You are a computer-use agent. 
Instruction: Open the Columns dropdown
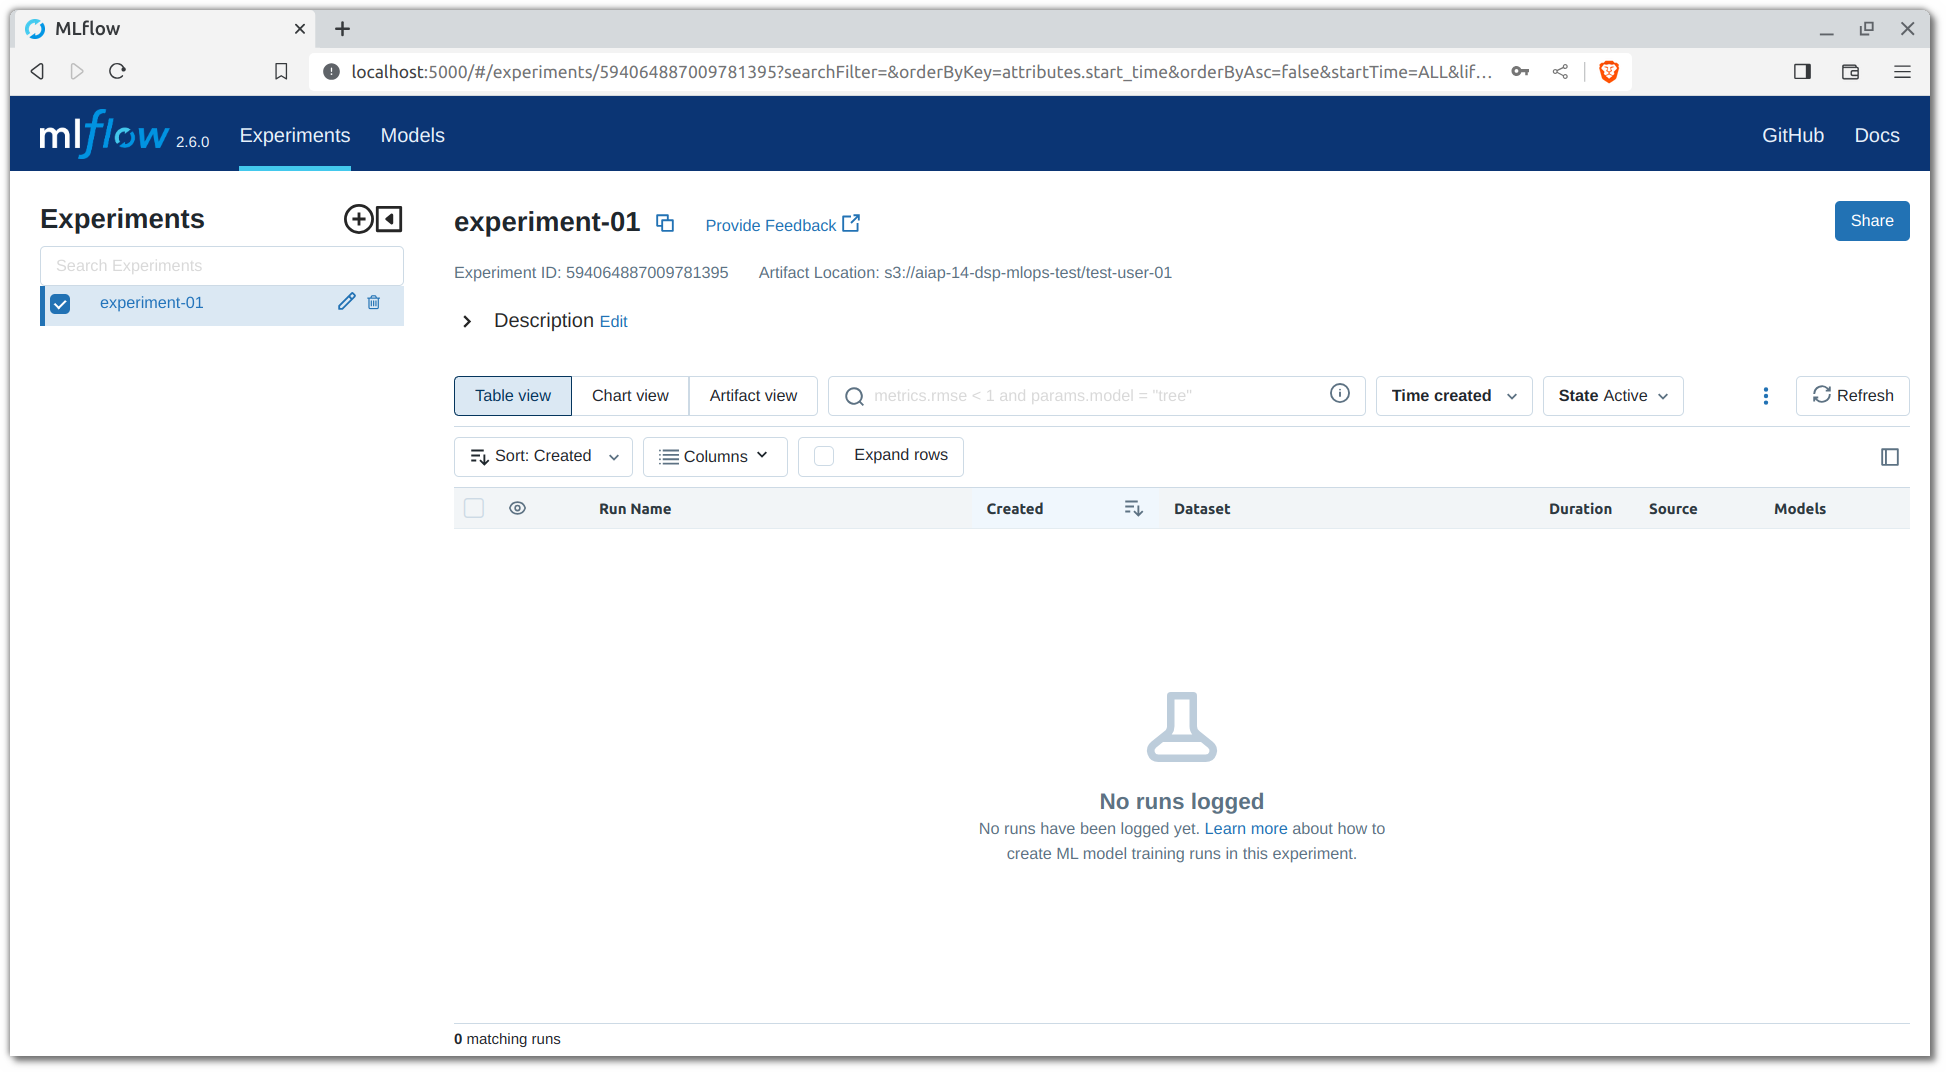pos(715,457)
